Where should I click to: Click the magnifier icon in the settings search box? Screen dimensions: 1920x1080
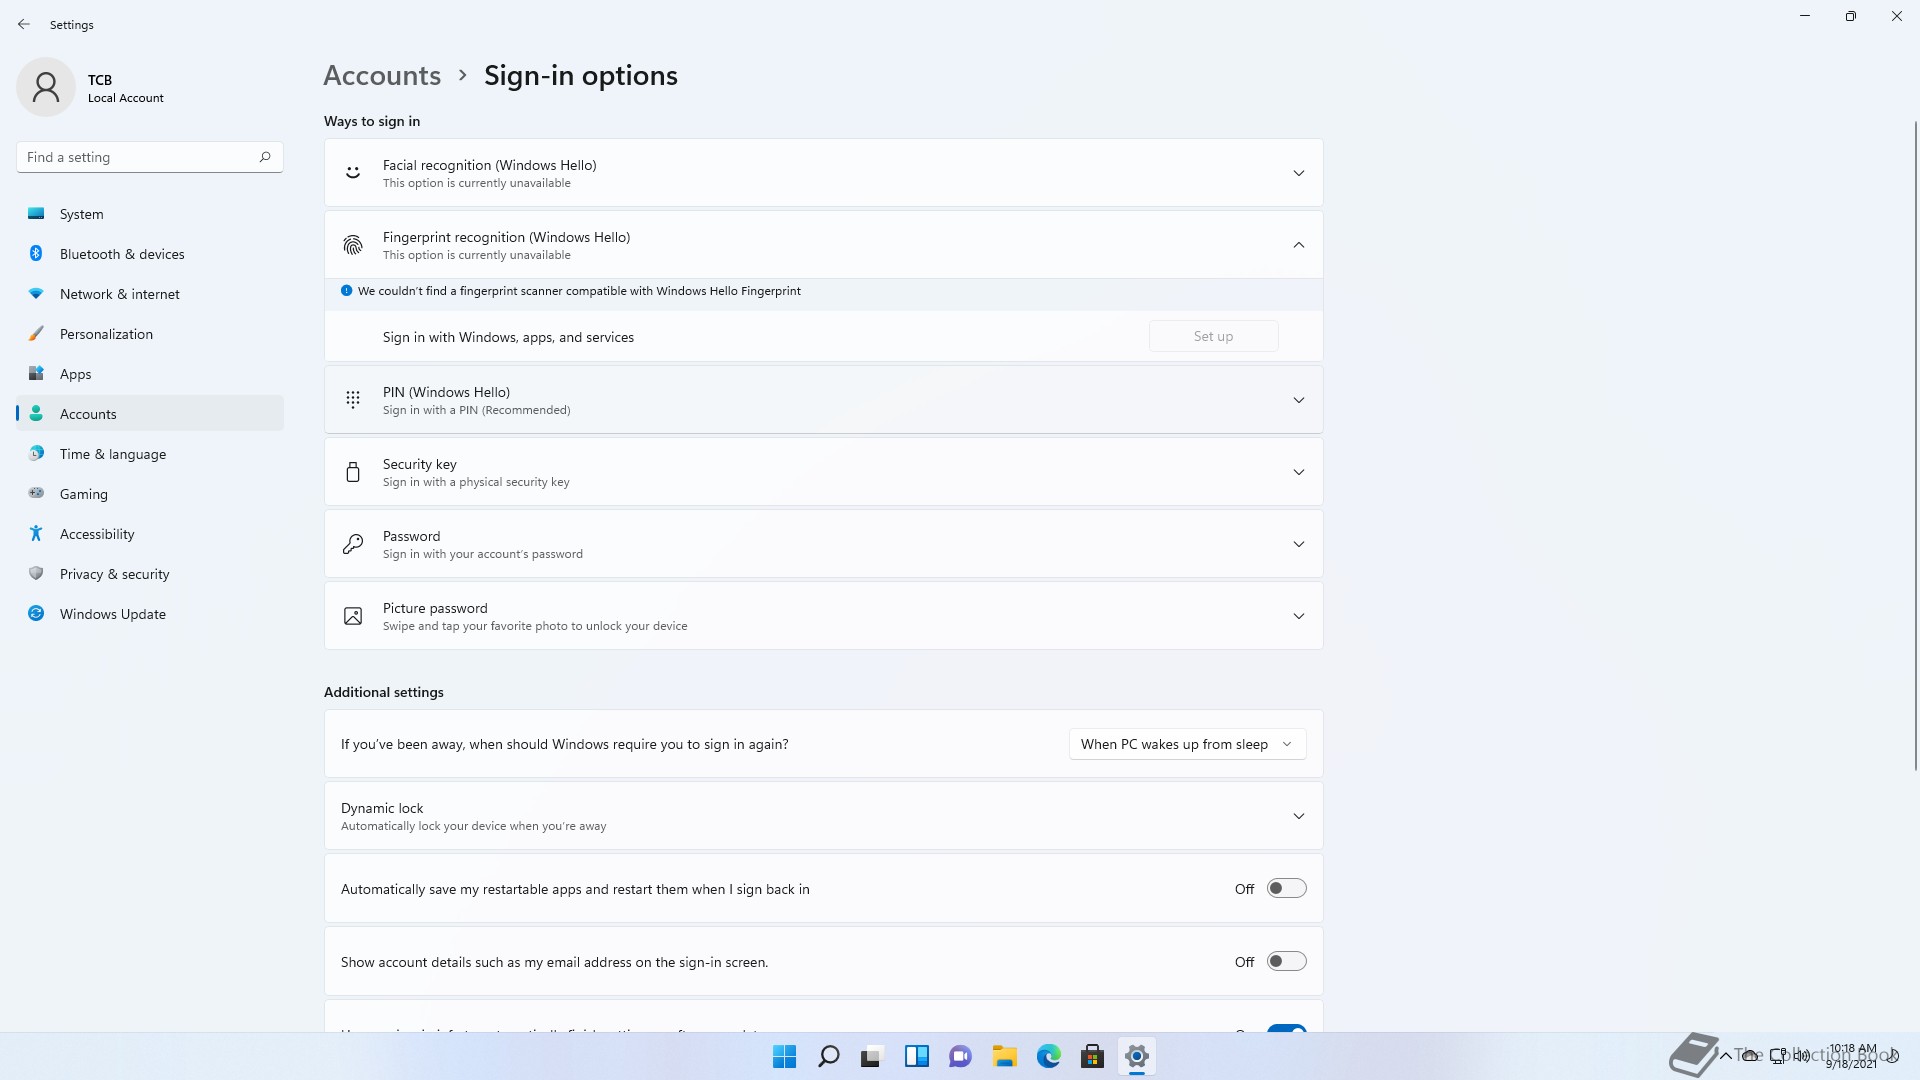tap(265, 157)
